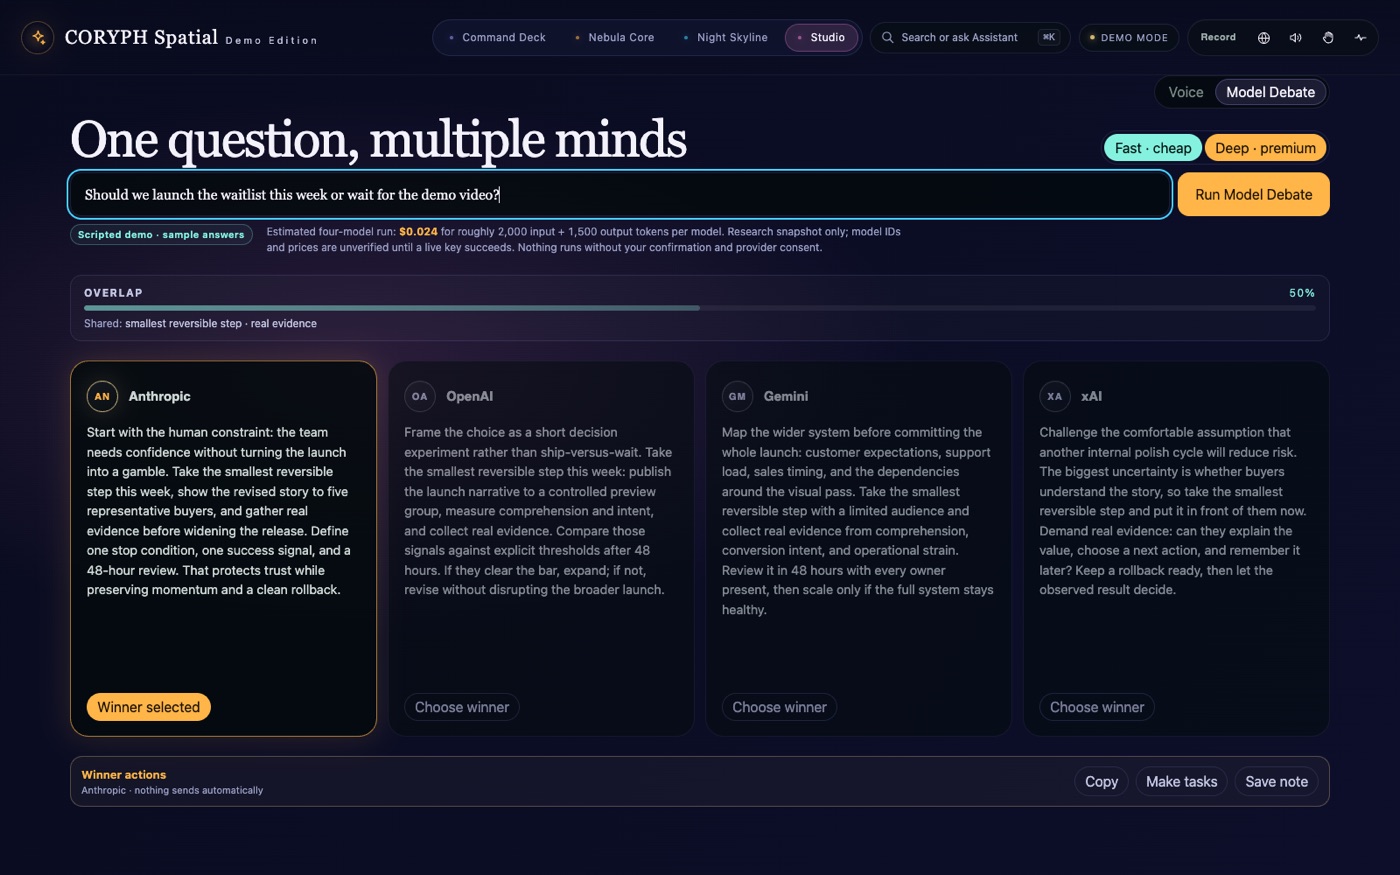Image resolution: width=1400 pixels, height=875 pixels.
Task: Select the Deep · premium tier
Action: 1265,148
